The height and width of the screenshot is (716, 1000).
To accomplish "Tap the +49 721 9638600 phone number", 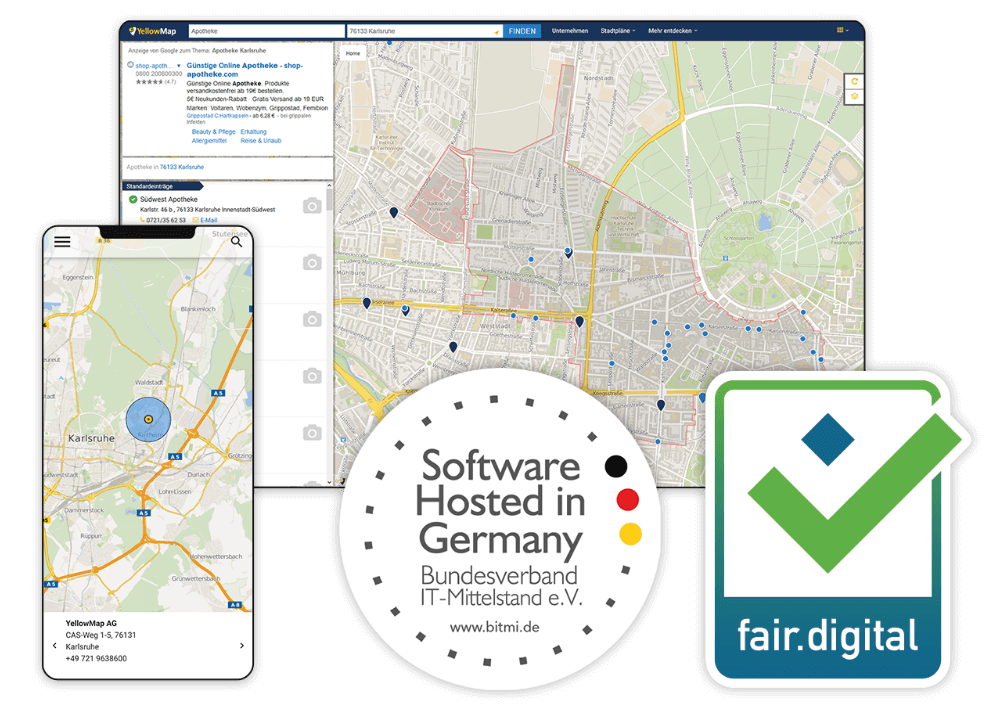I will pyautogui.click(x=96, y=658).
